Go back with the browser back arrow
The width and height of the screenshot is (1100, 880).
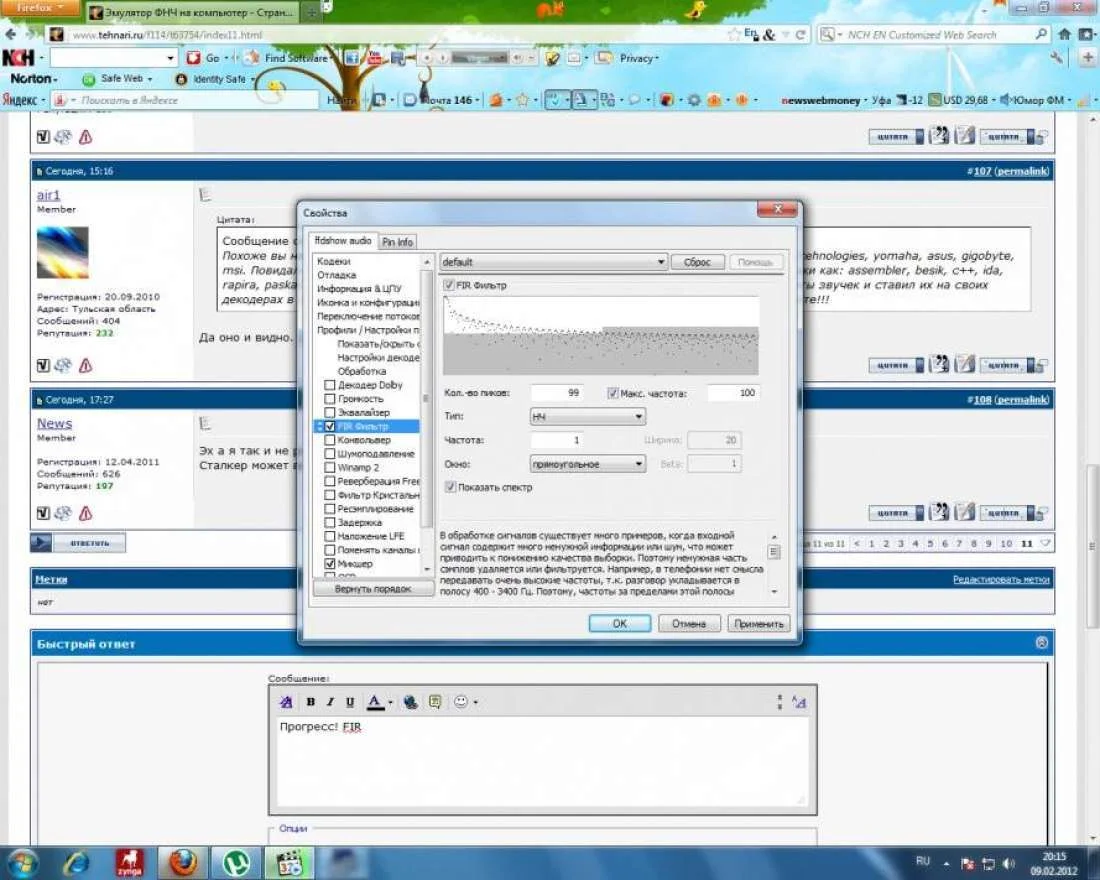point(11,34)
